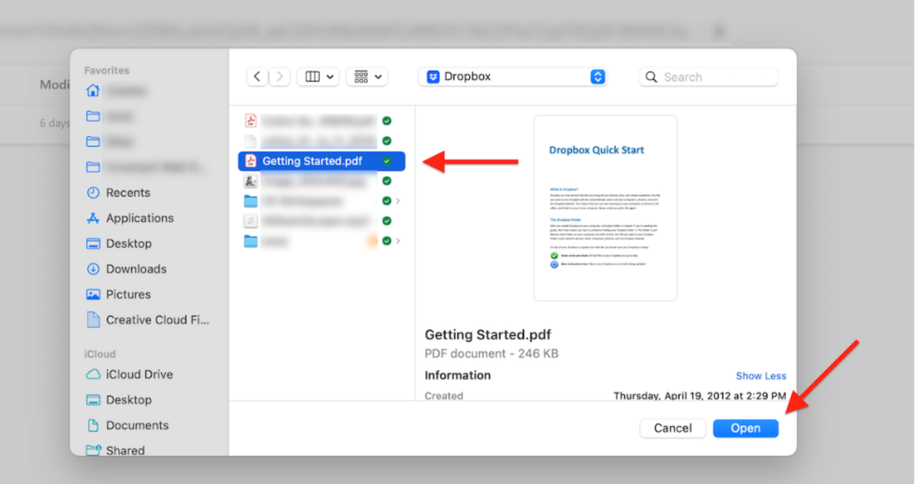Click the Information heading in preview pane
The height and width of the screenshot is (484, 915).
pyautogui.click(x=458, y=375)
